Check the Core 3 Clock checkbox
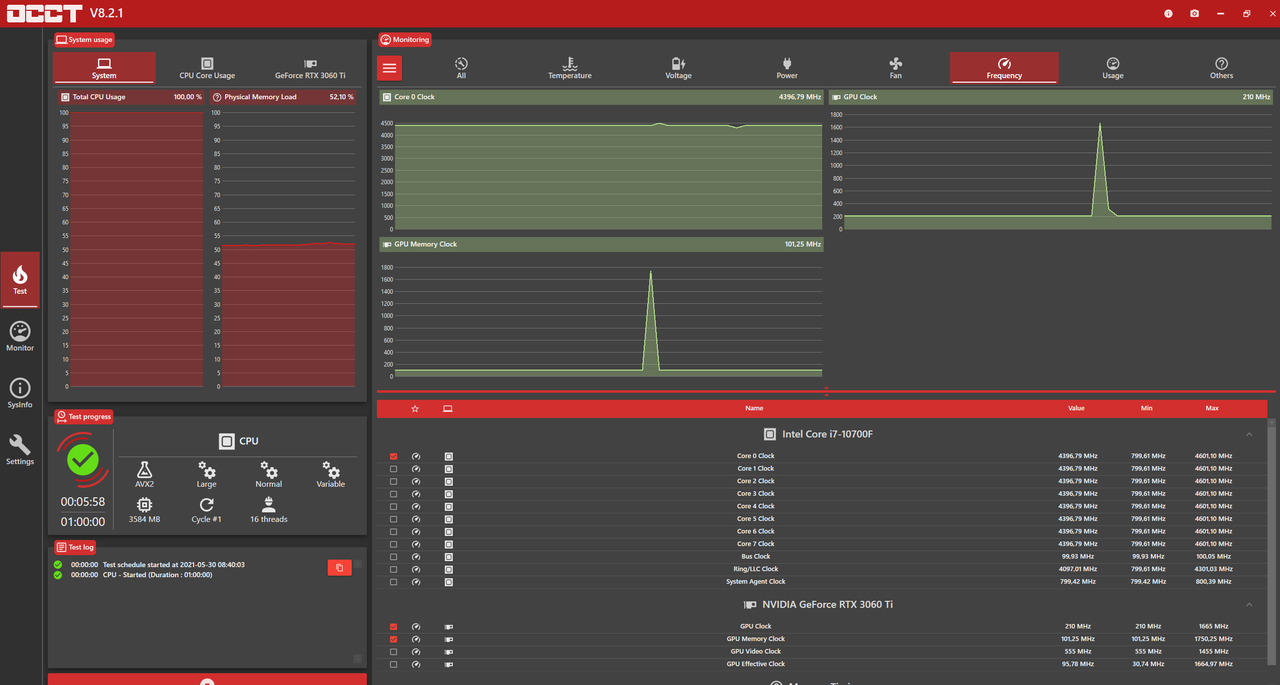 393,494
